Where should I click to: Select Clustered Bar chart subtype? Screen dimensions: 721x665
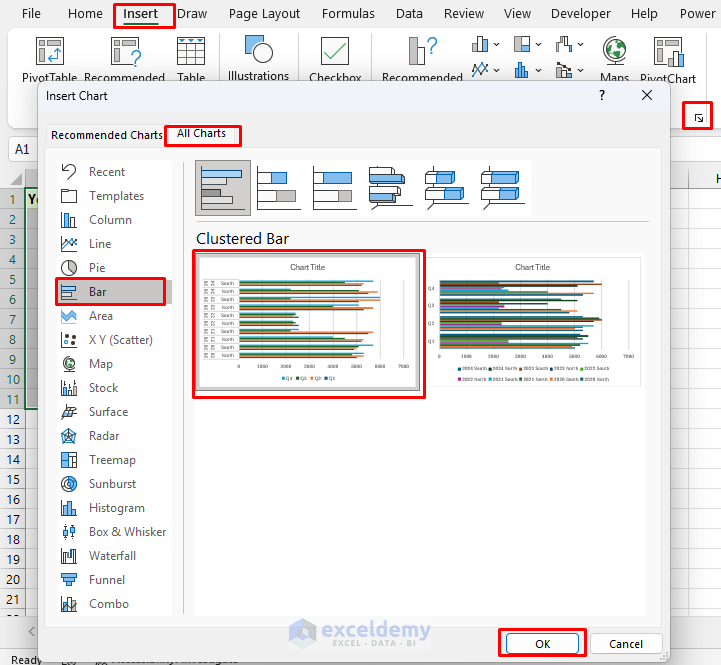click(223, 188)
